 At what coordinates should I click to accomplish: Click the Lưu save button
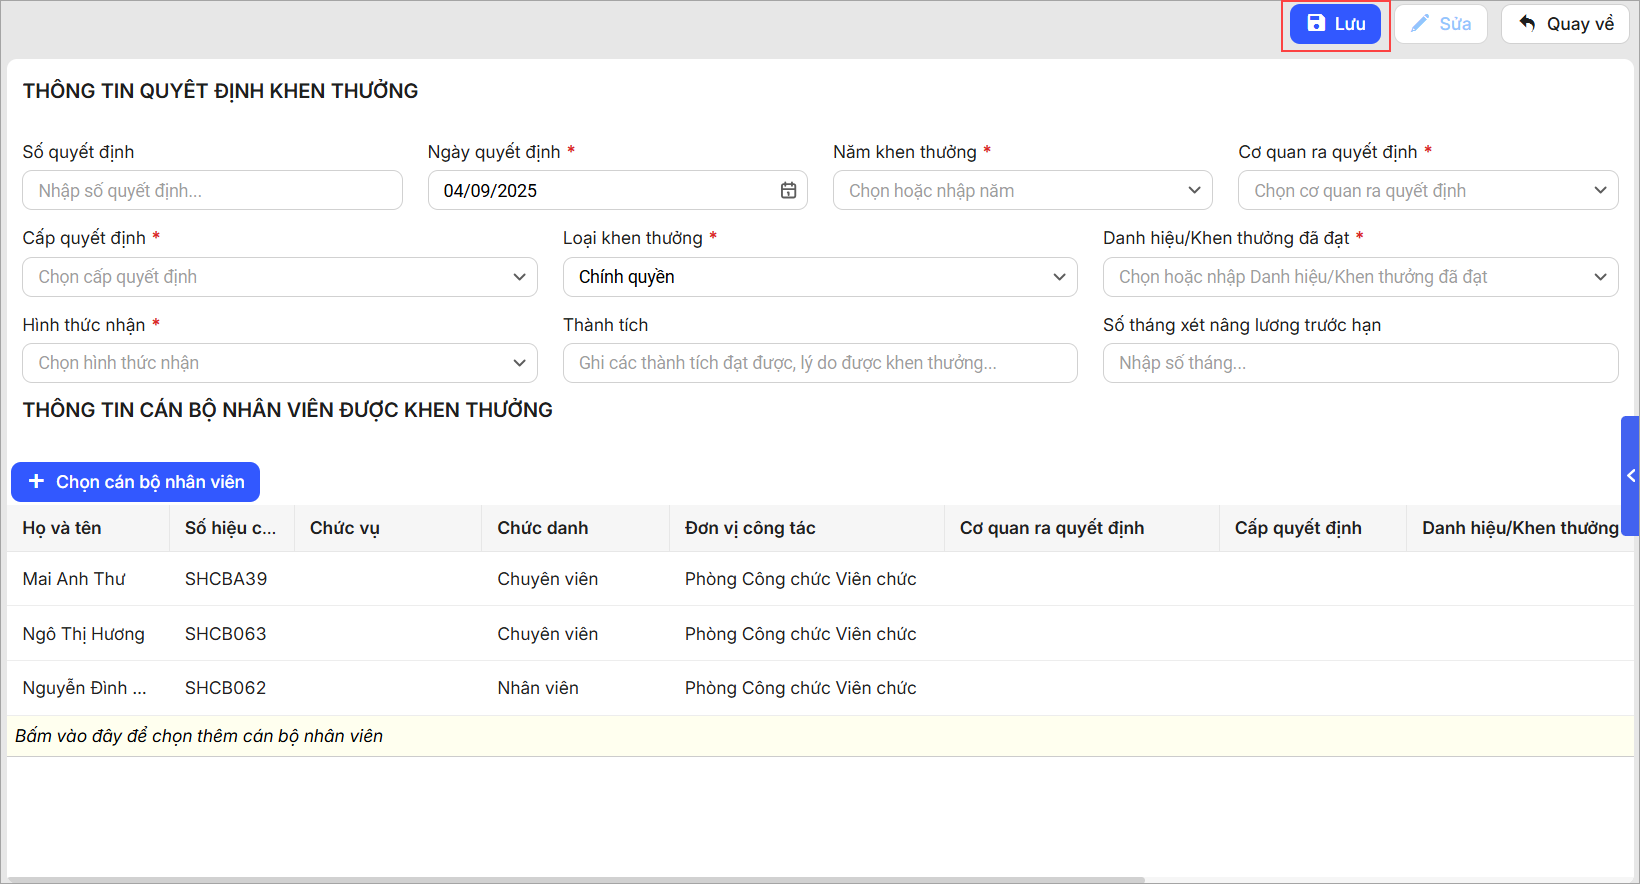[1335, 24]
